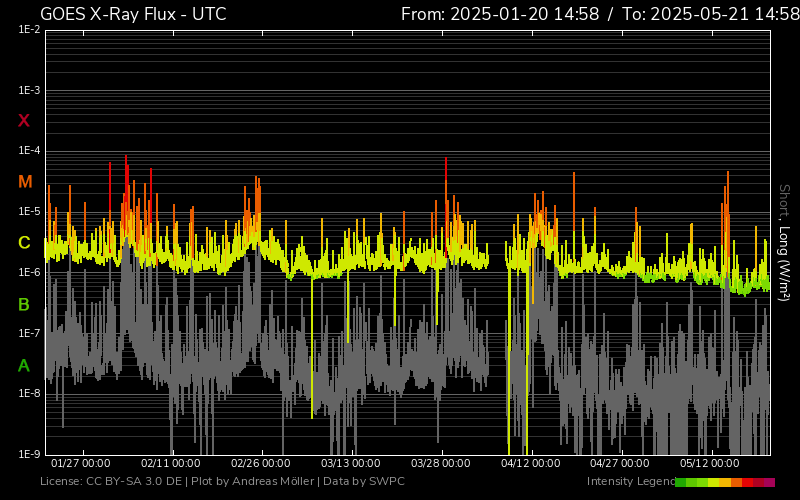Viewport: 800px width, 500px height.
Task: Click the 1E-7 y-axis label
Action: pos(29,333)
